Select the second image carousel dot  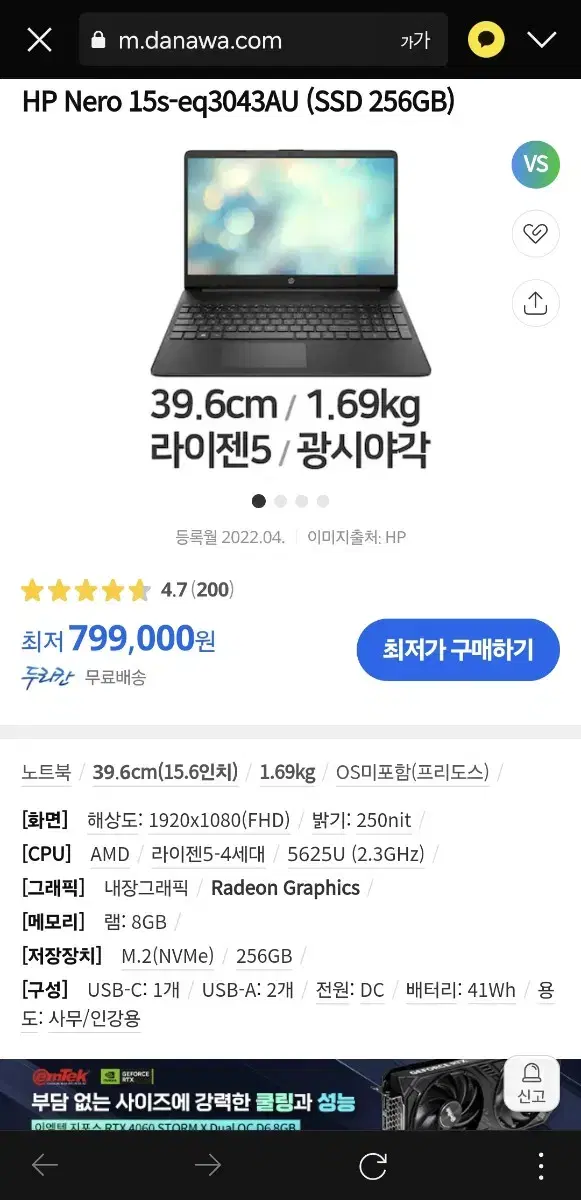pyautogui.click(x=280, y=501)
